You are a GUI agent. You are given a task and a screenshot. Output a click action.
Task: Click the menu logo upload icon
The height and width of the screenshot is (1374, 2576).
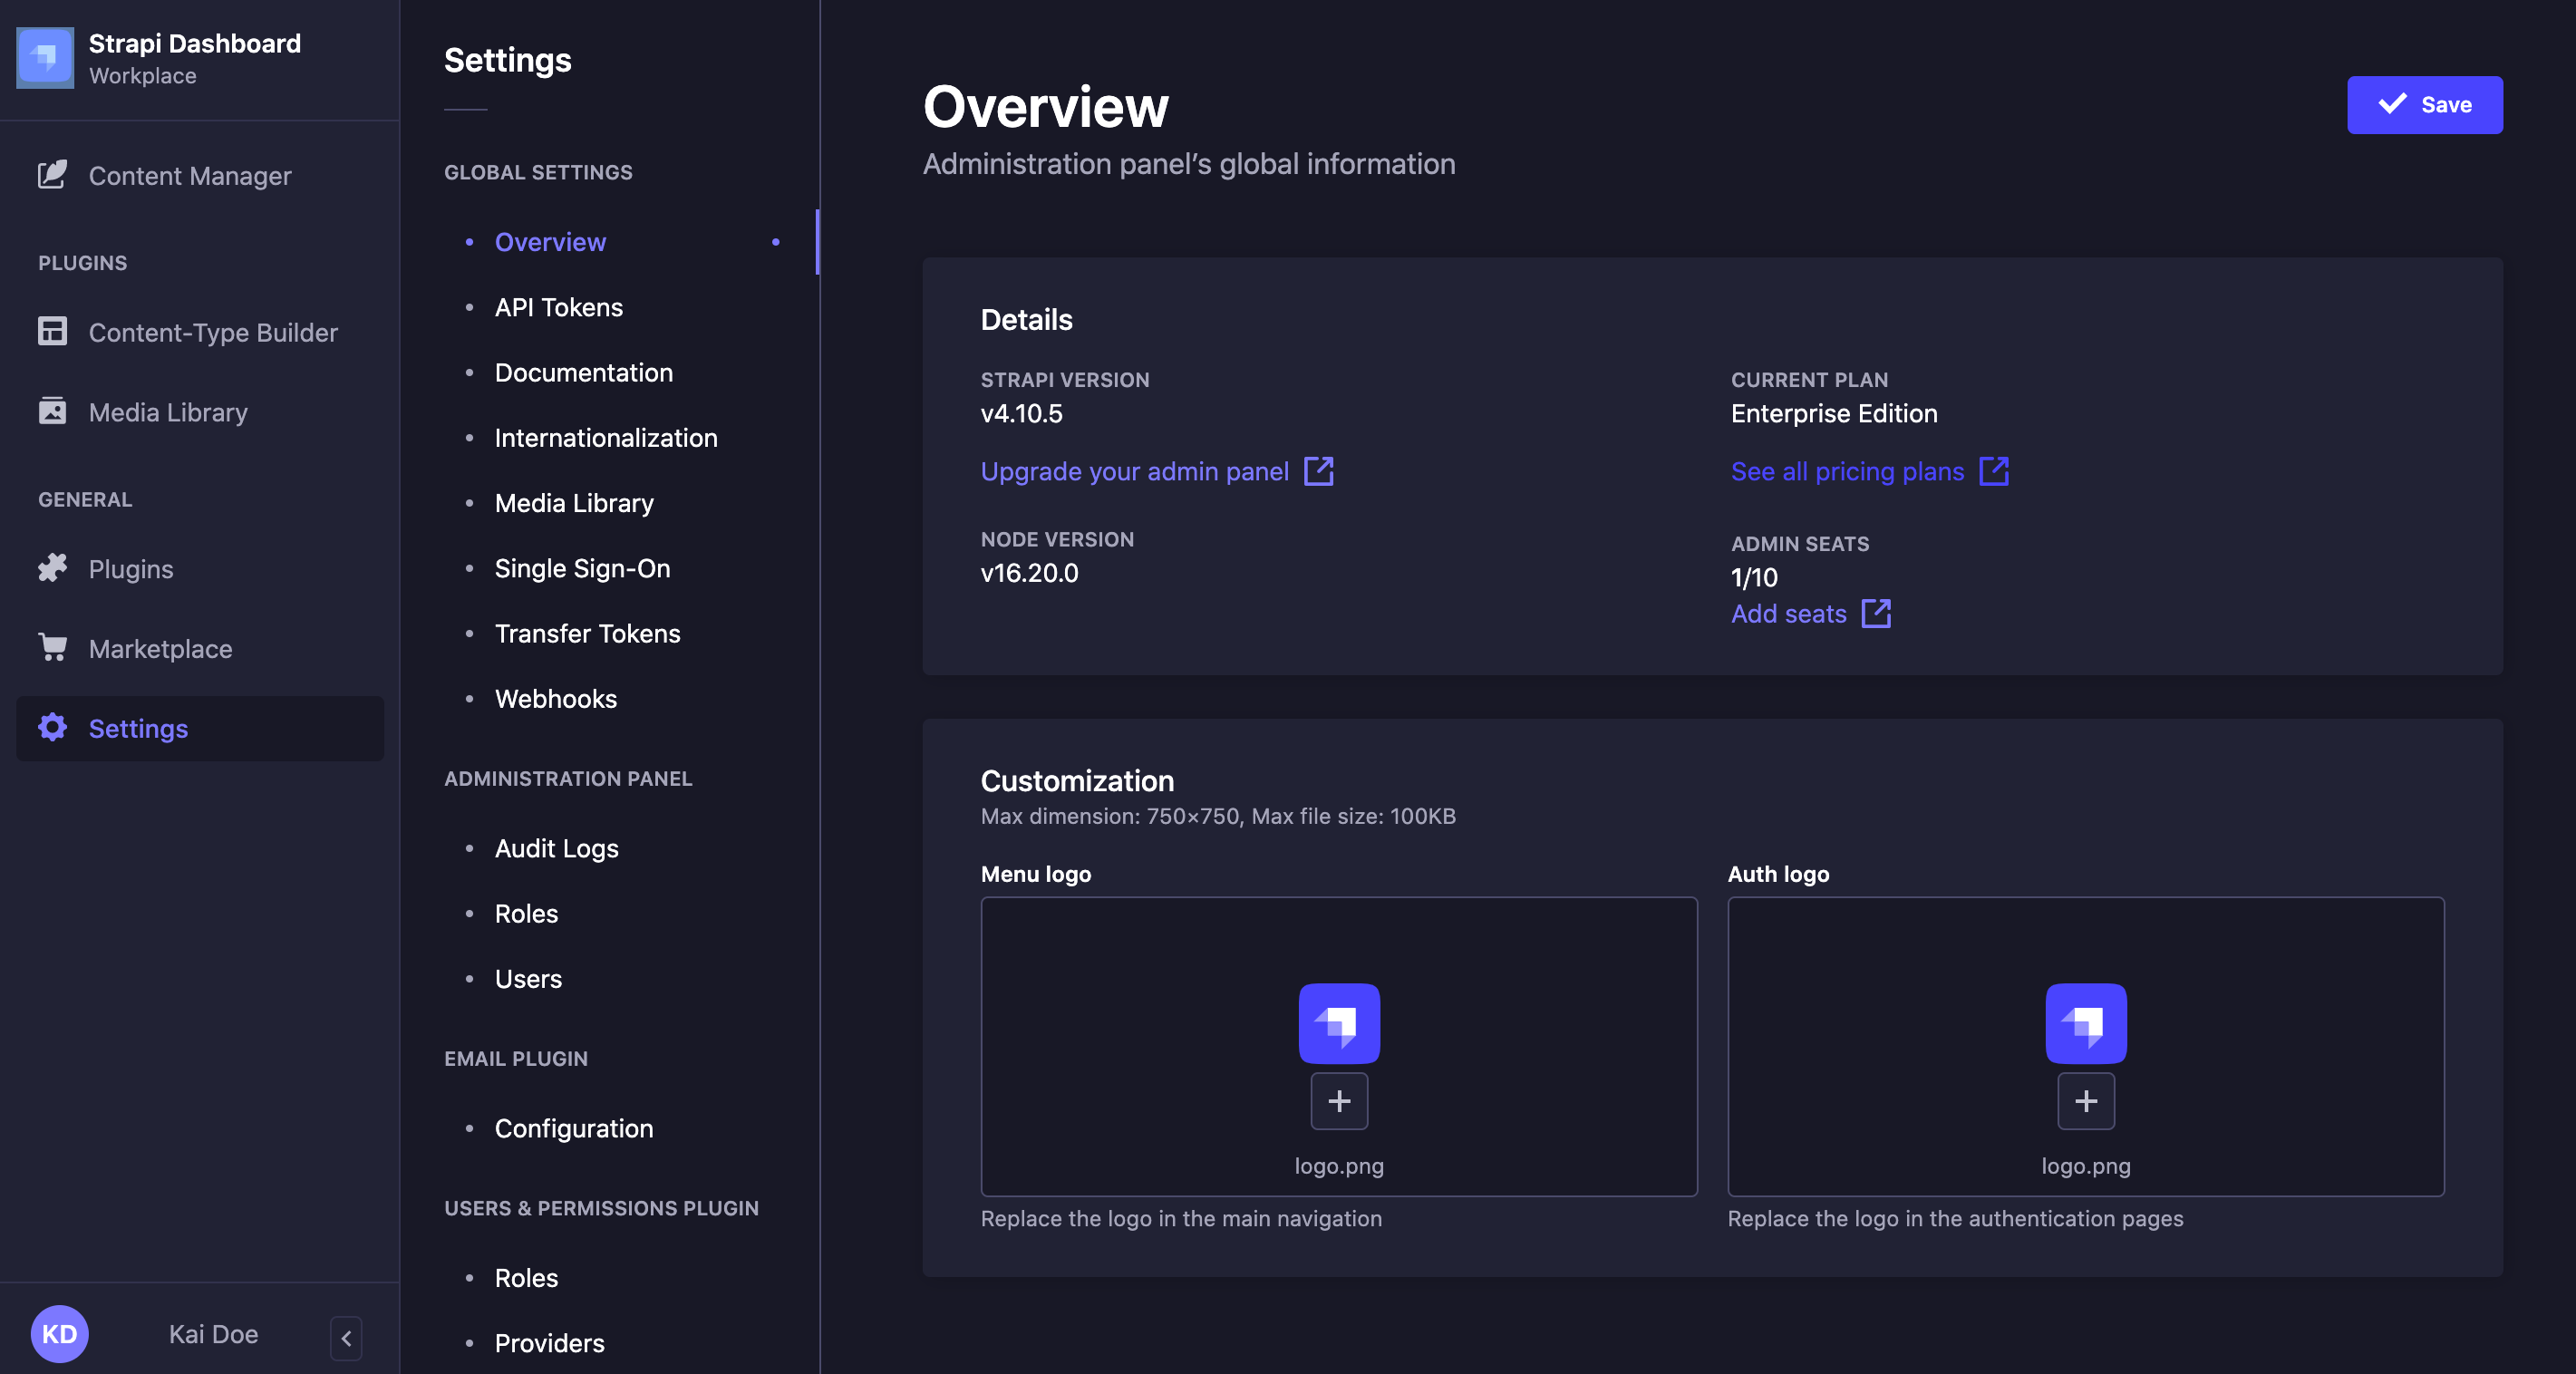[1339, 1100]
